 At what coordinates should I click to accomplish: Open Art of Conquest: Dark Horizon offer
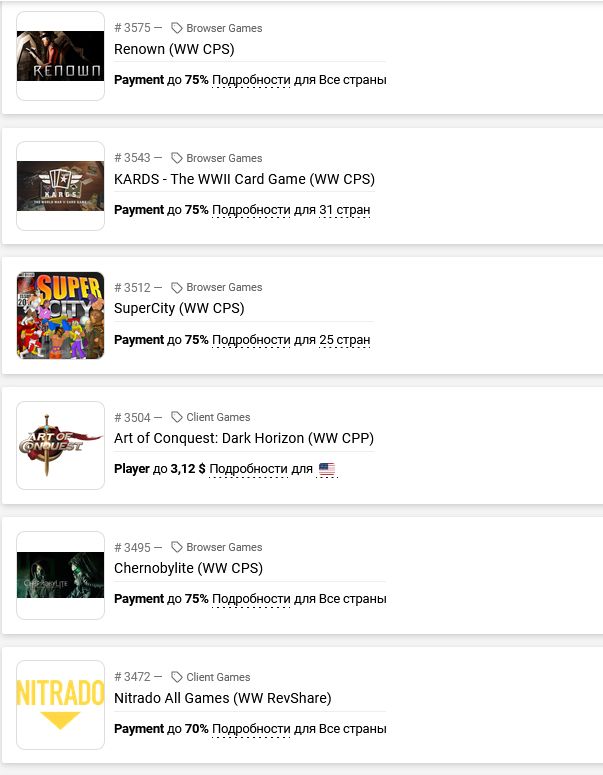point(244,438)
